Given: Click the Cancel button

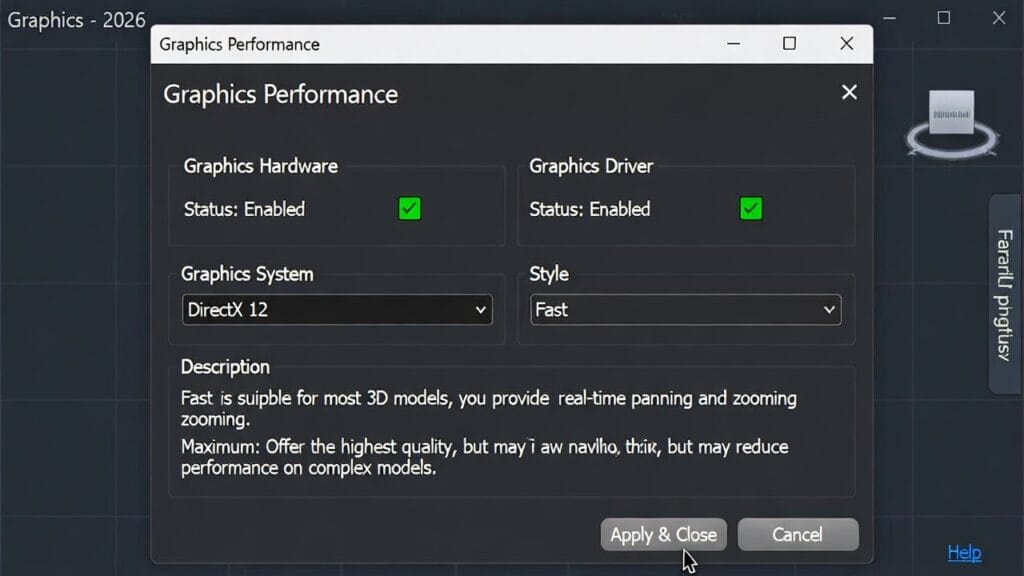Looking at the screenshot, I should click(x=798, y=534).
